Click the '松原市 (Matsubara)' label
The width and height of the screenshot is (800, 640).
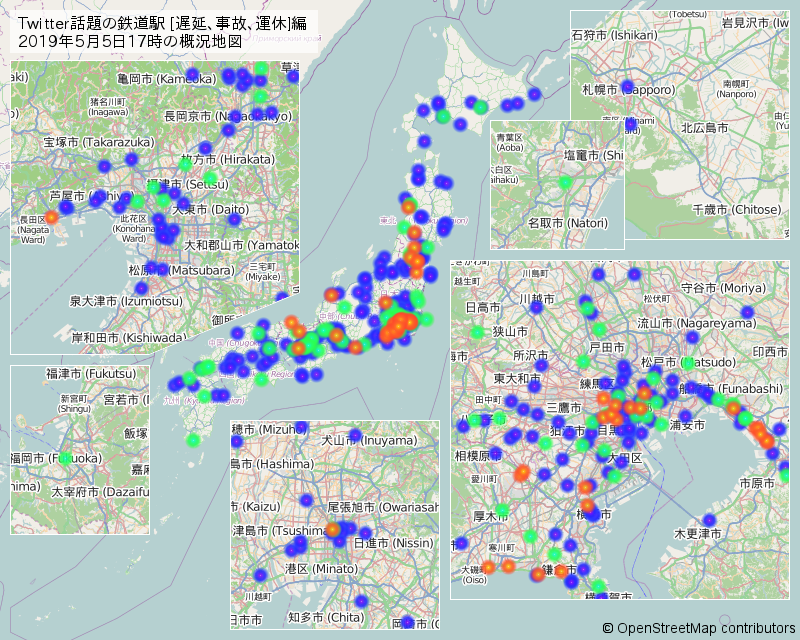pos(182,270)
